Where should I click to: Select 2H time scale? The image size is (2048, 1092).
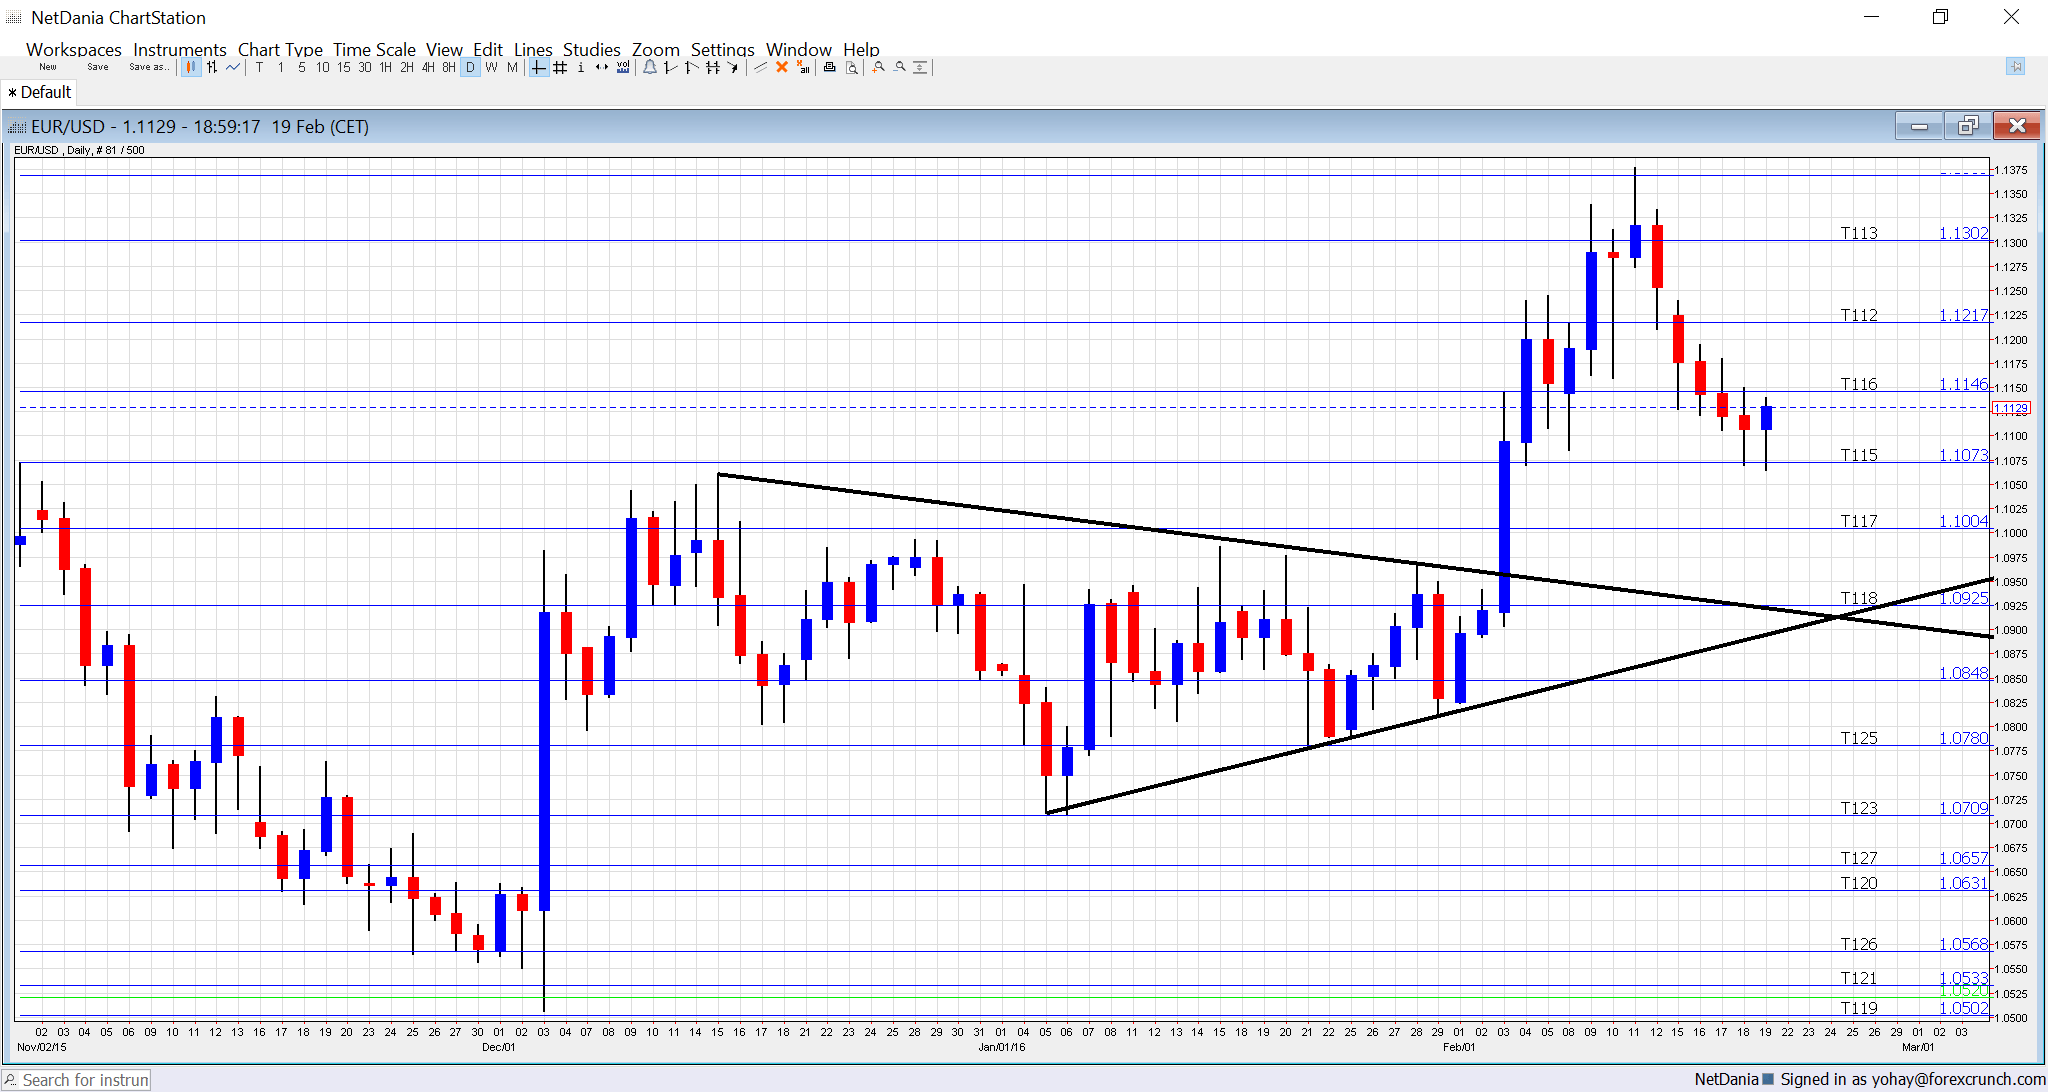(407, 67)
